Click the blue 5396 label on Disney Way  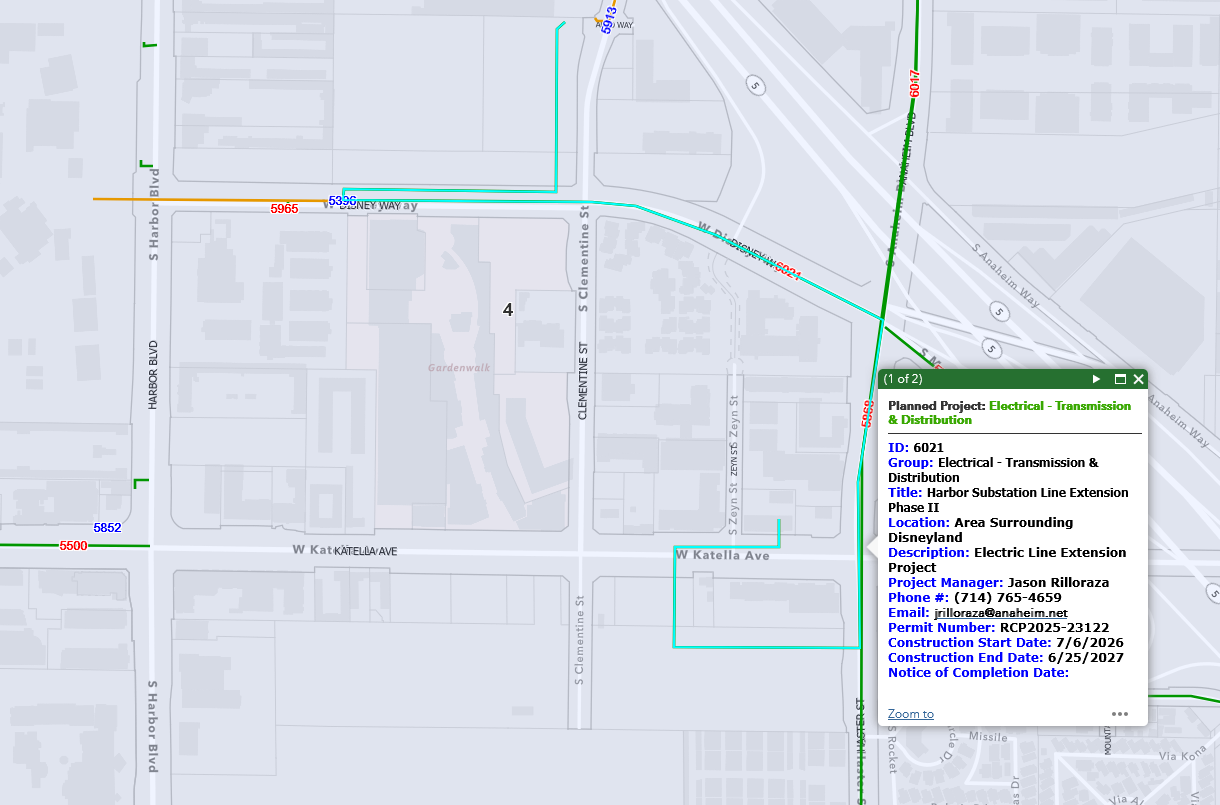point(342,201)
